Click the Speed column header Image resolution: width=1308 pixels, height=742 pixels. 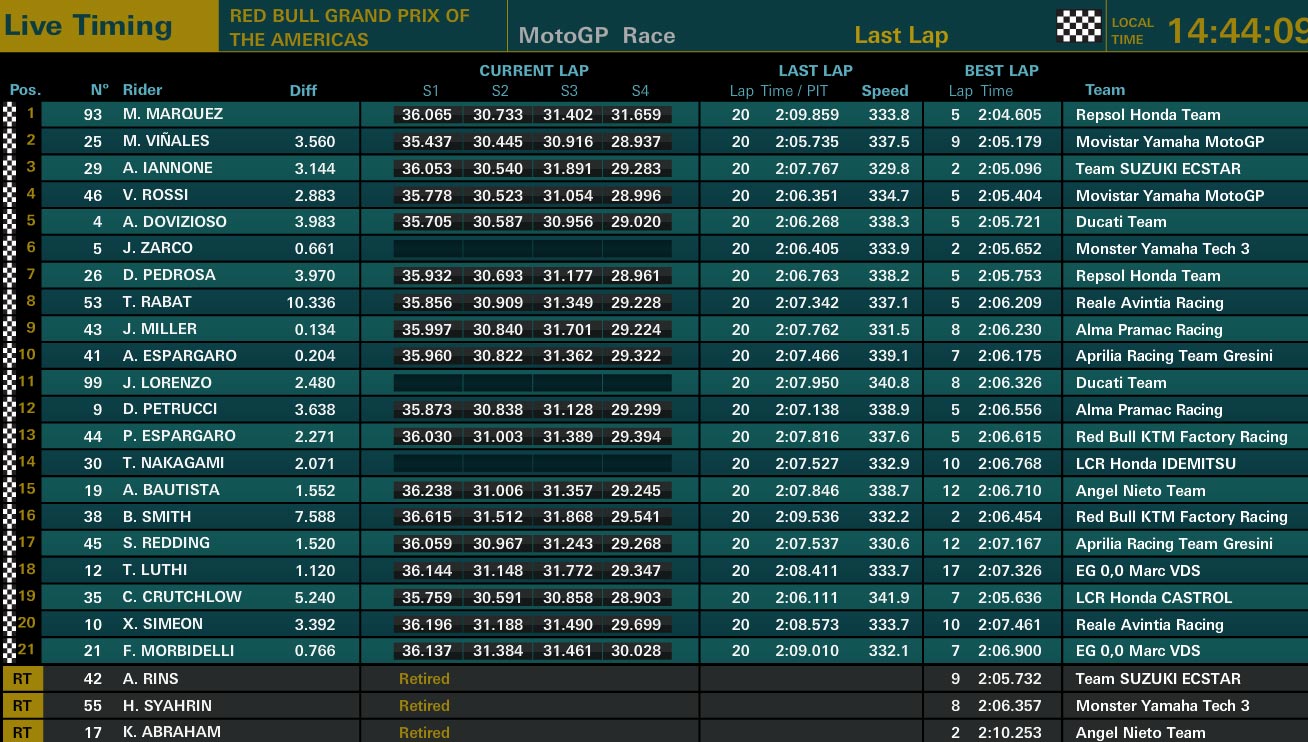coord(885,90)
